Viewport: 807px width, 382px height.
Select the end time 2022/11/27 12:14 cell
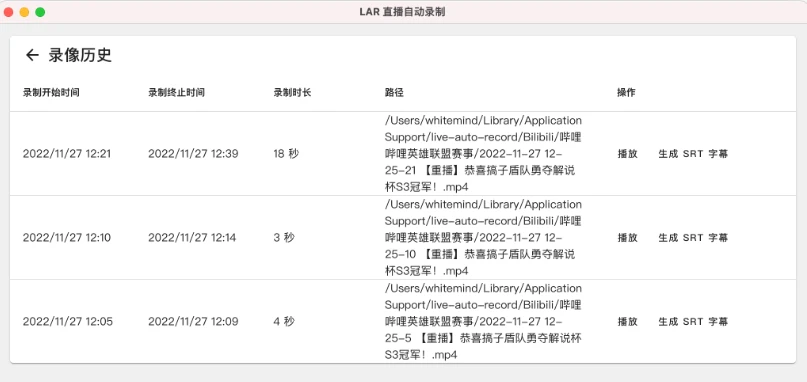point(192,238)
